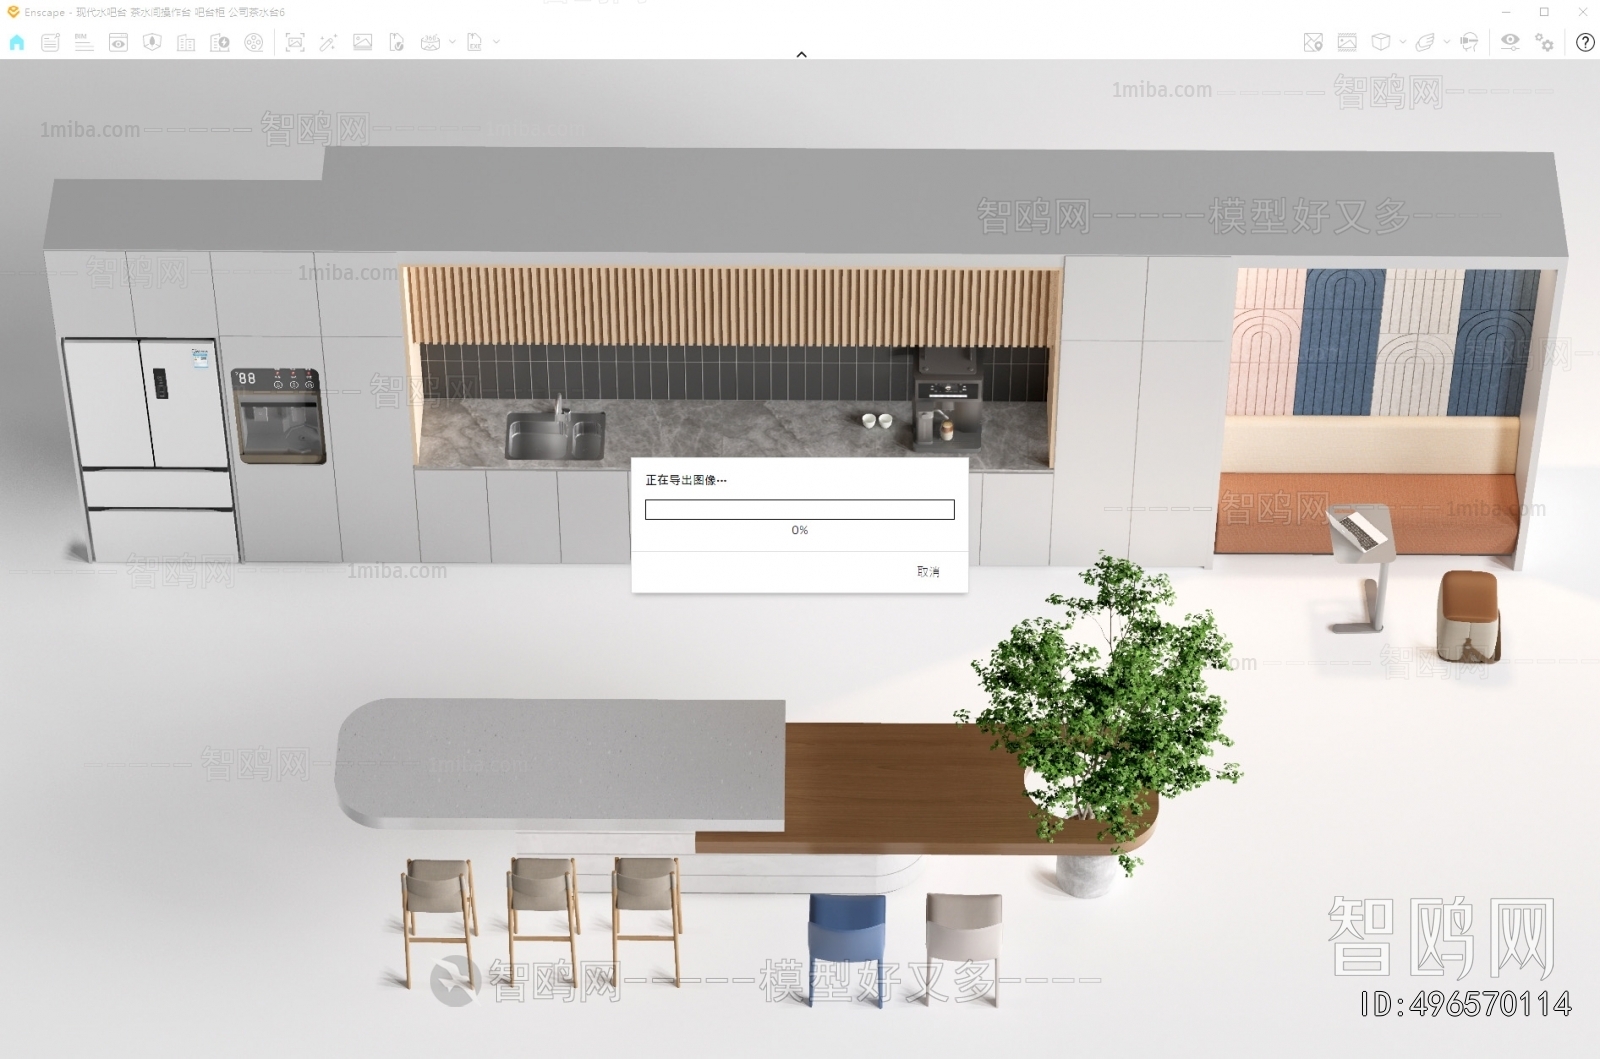Expand the collapsed top panel chevron
Image resolution: width=1600 pixels, height=1059 pixels.
tap(801, 55)
